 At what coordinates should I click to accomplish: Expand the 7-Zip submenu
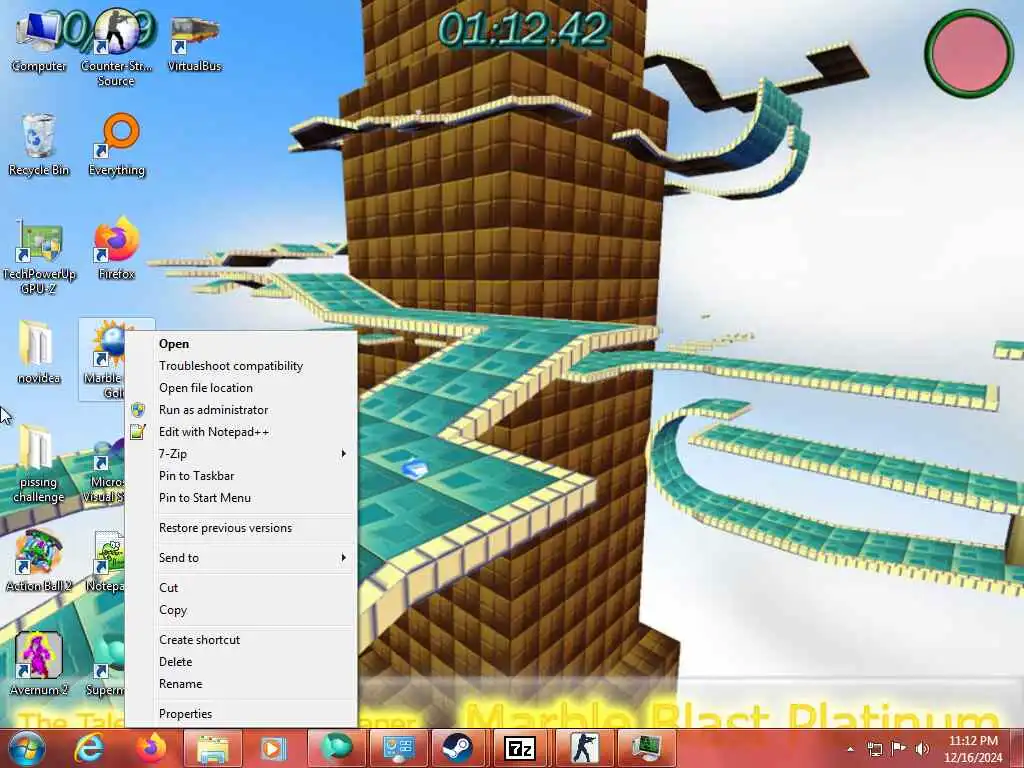click(x=240, y=454)
